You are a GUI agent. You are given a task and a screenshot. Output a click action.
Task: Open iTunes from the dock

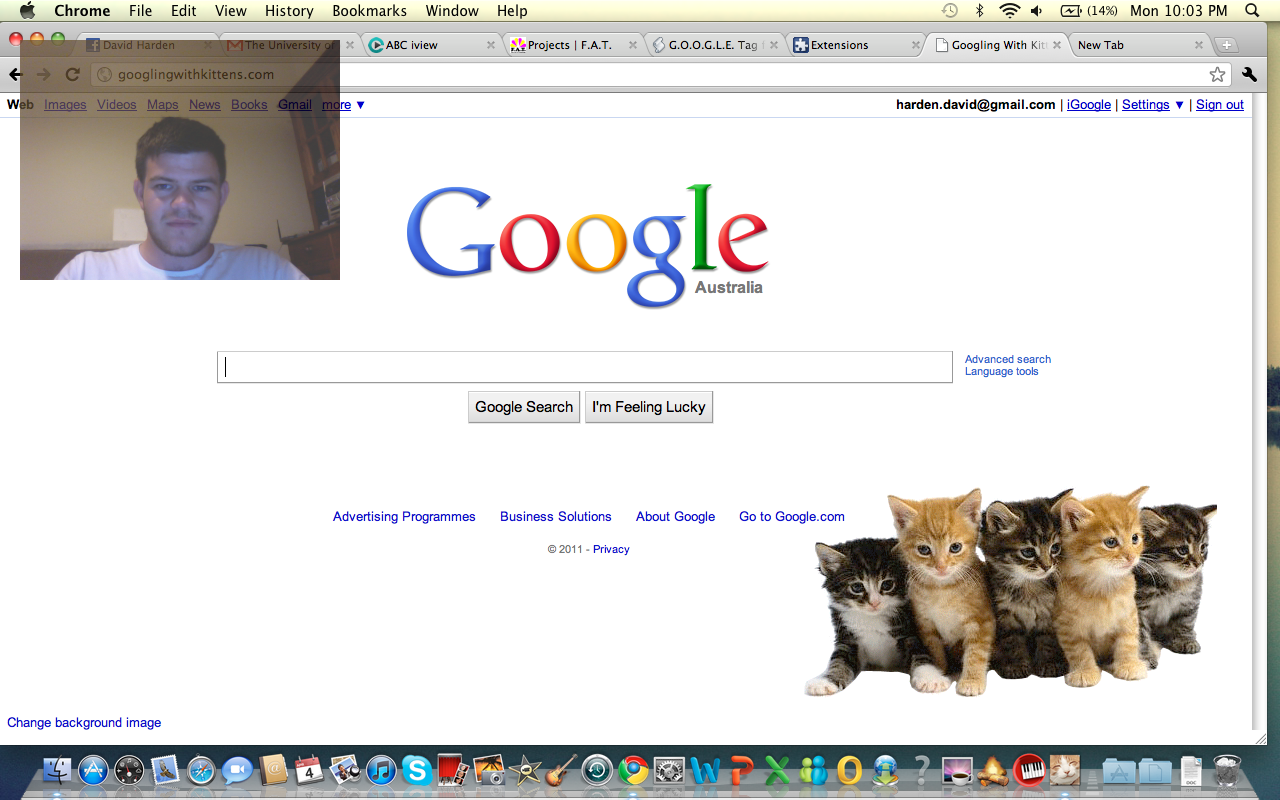(381, 770)
